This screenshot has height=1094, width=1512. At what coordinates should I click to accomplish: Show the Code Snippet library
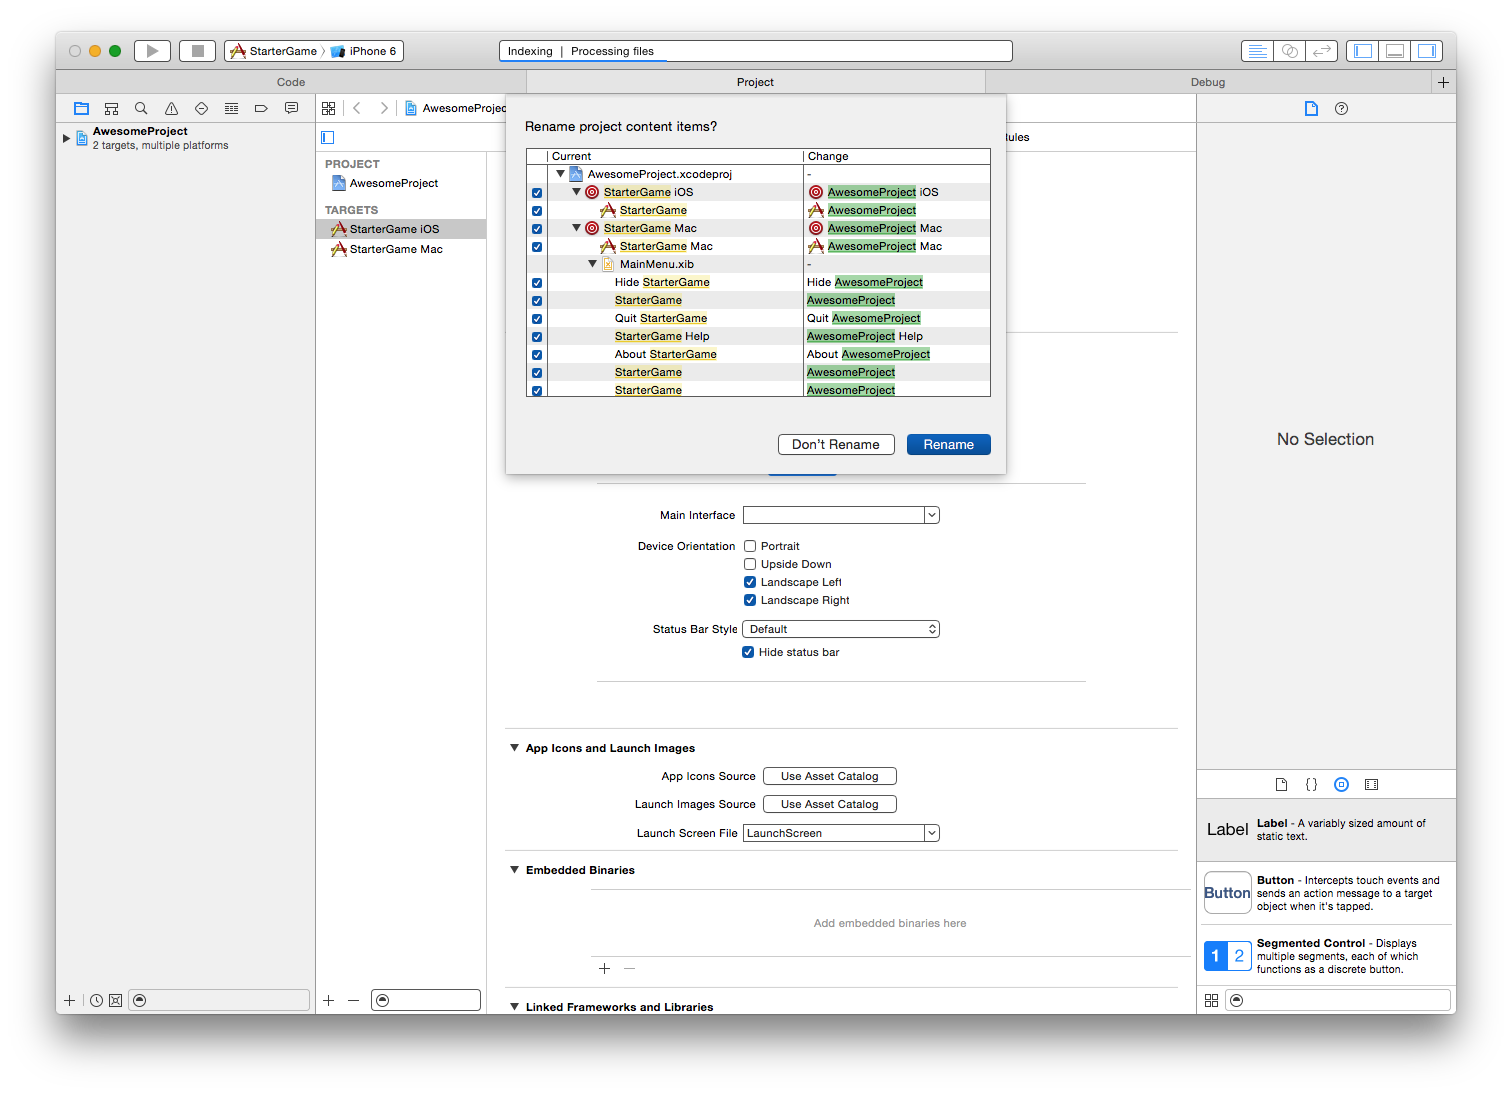[x=1311, y=785]
